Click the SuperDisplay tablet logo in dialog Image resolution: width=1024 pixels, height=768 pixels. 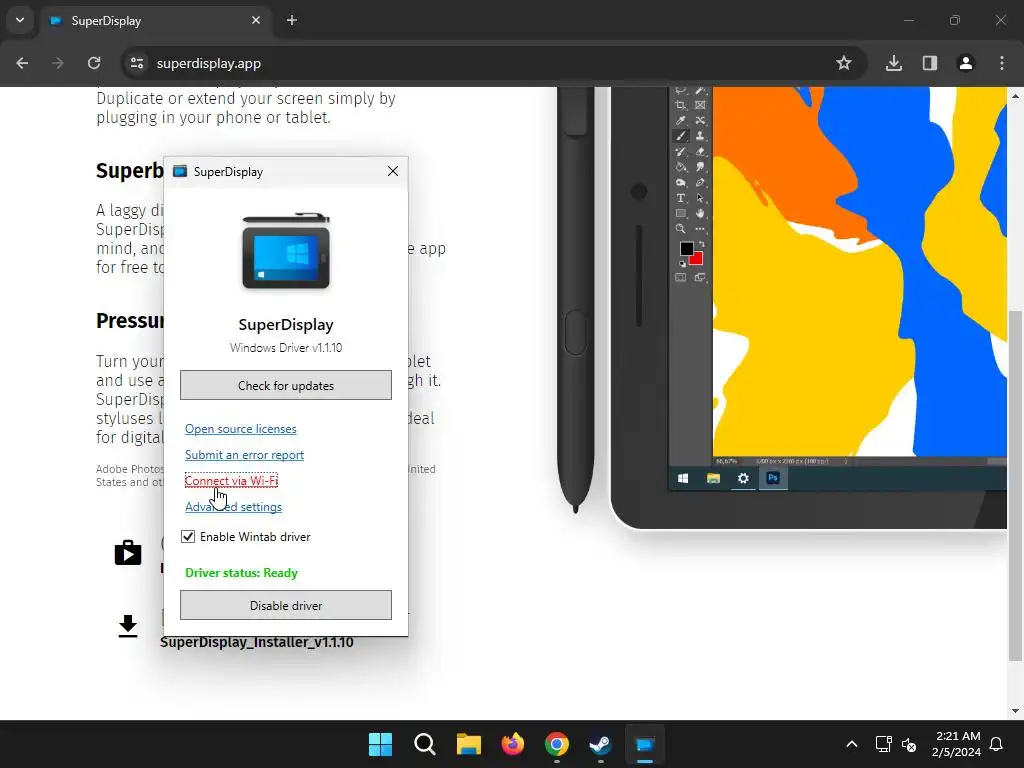click(x=286, y=251)
